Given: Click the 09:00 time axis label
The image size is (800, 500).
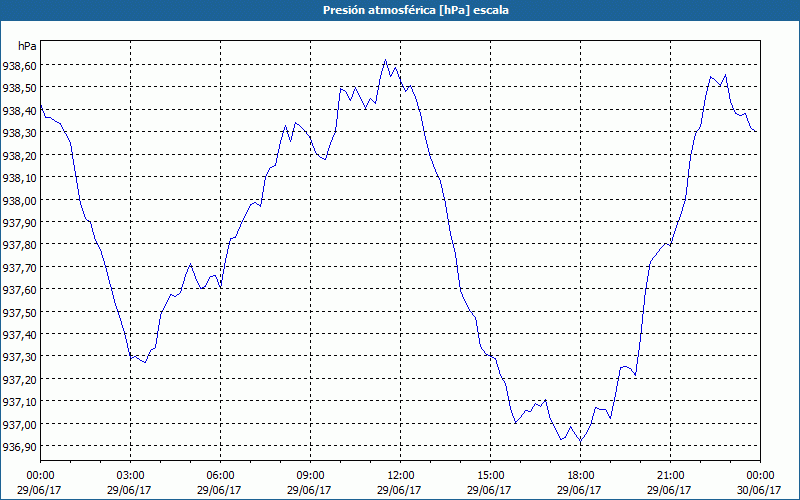Looking at the screenshot, I should point(310,476).
